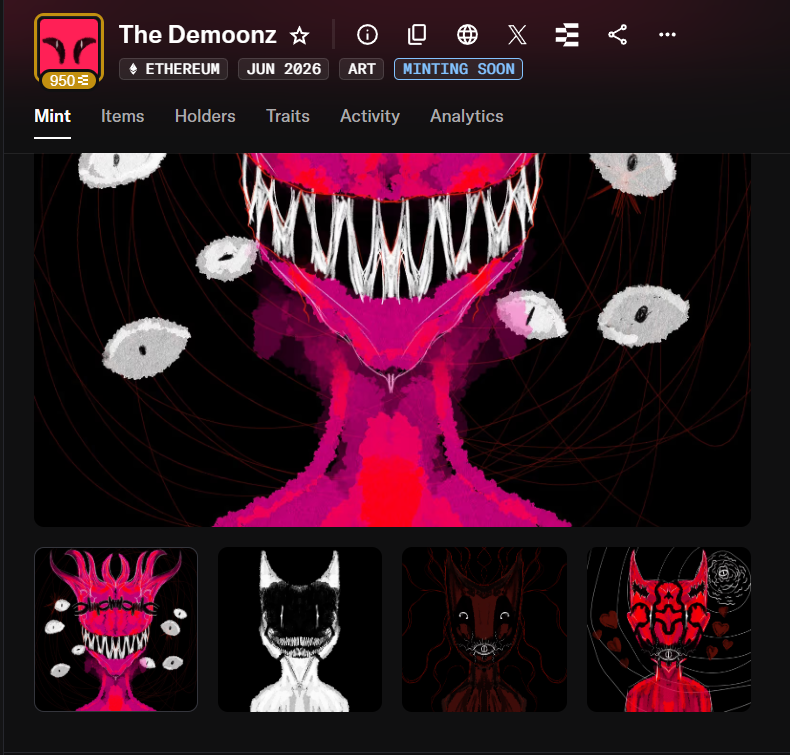This screenshot has height=755, width=790.
Task: Copy contract address icon
Action: [x=417, y=35]
